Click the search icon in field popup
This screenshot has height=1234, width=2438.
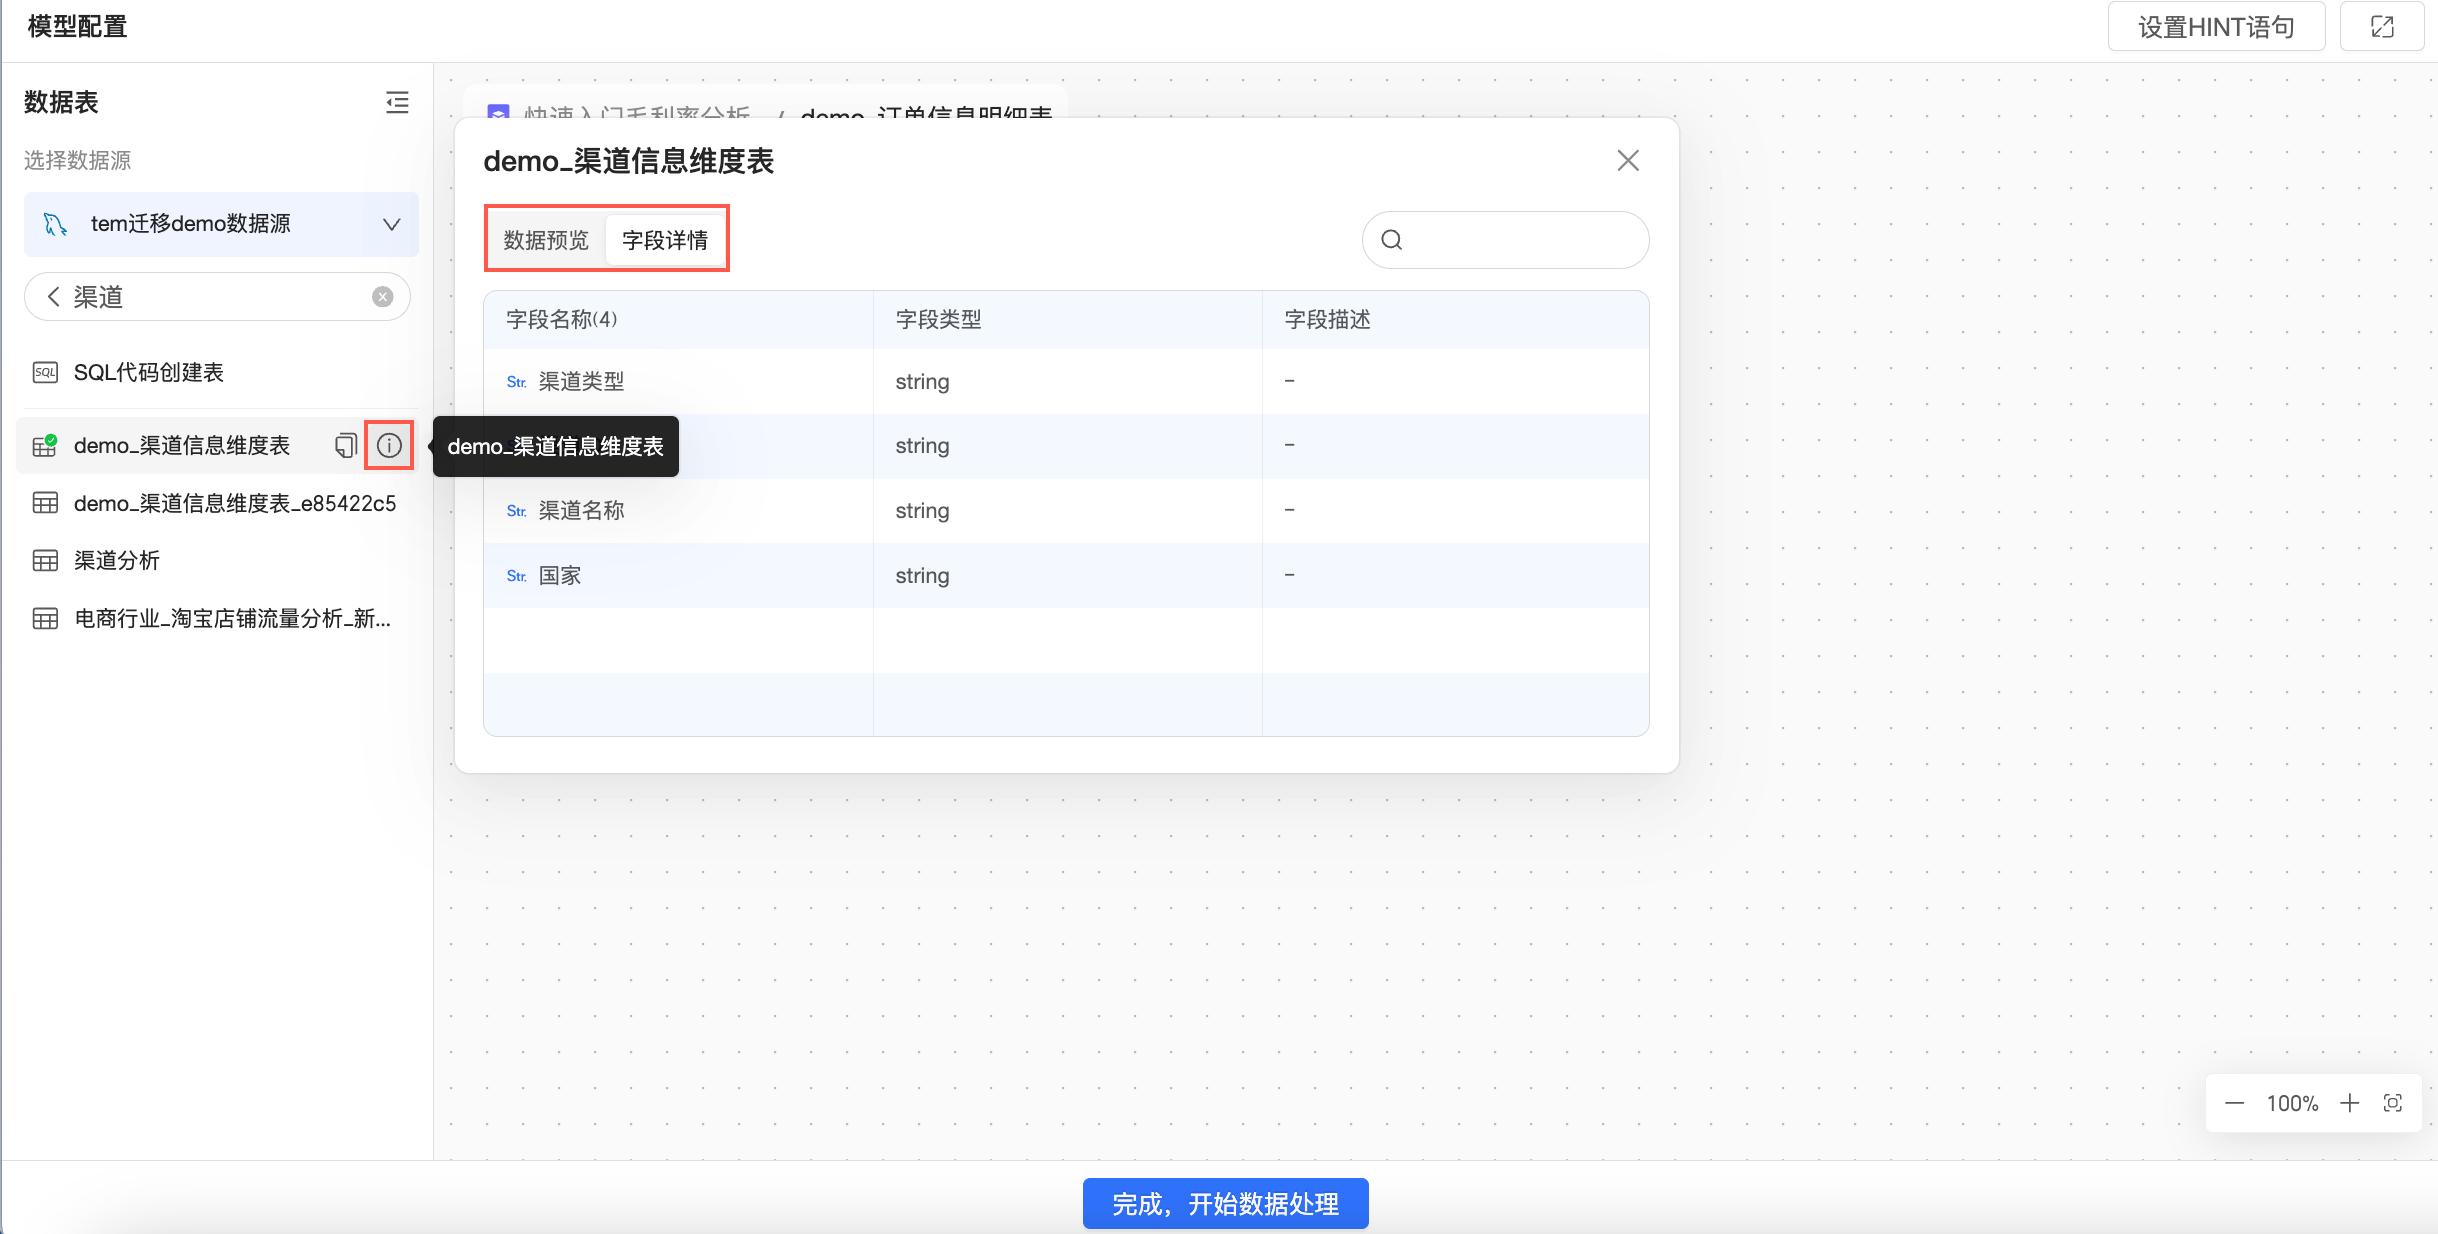(1391, 240)
